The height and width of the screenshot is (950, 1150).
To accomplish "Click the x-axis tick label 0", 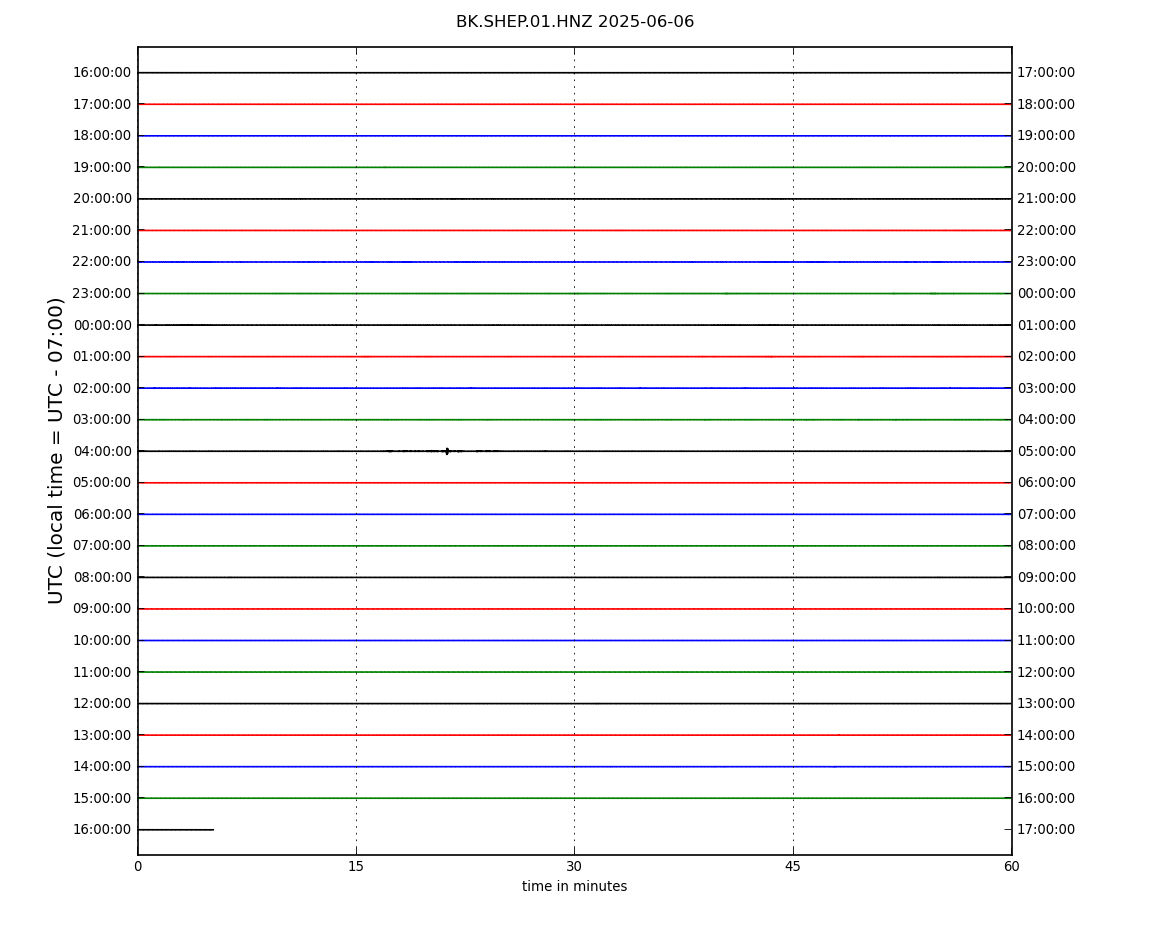I will (138, 866).
